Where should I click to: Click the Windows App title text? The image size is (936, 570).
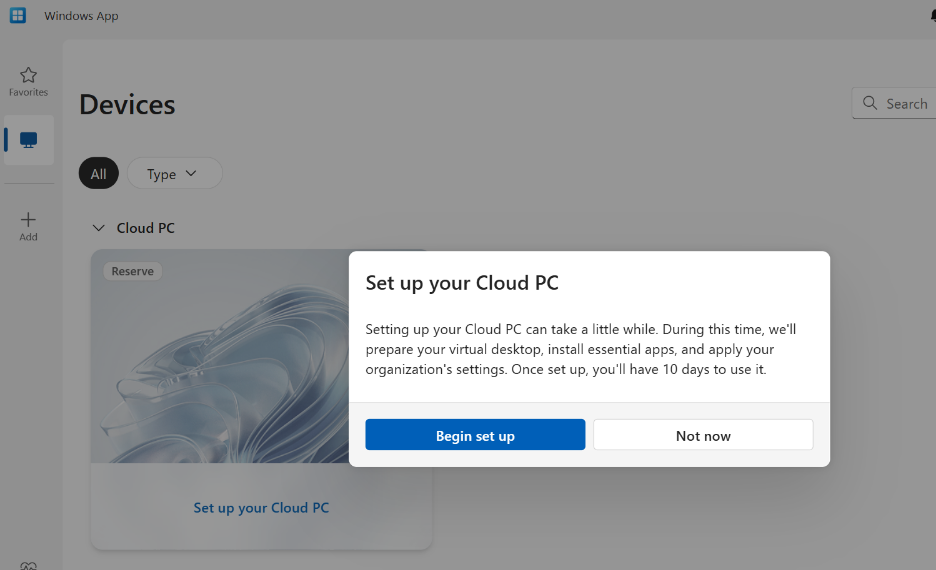point(81,16)
